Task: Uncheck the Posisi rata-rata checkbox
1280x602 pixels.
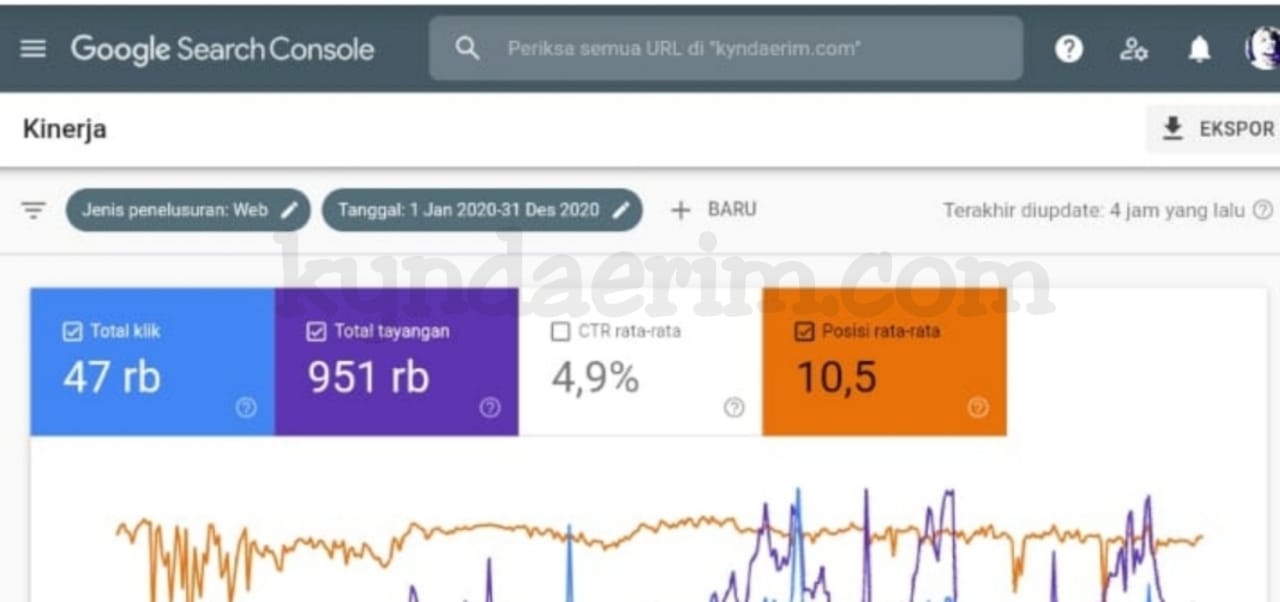Action: (x=804, y=332)
